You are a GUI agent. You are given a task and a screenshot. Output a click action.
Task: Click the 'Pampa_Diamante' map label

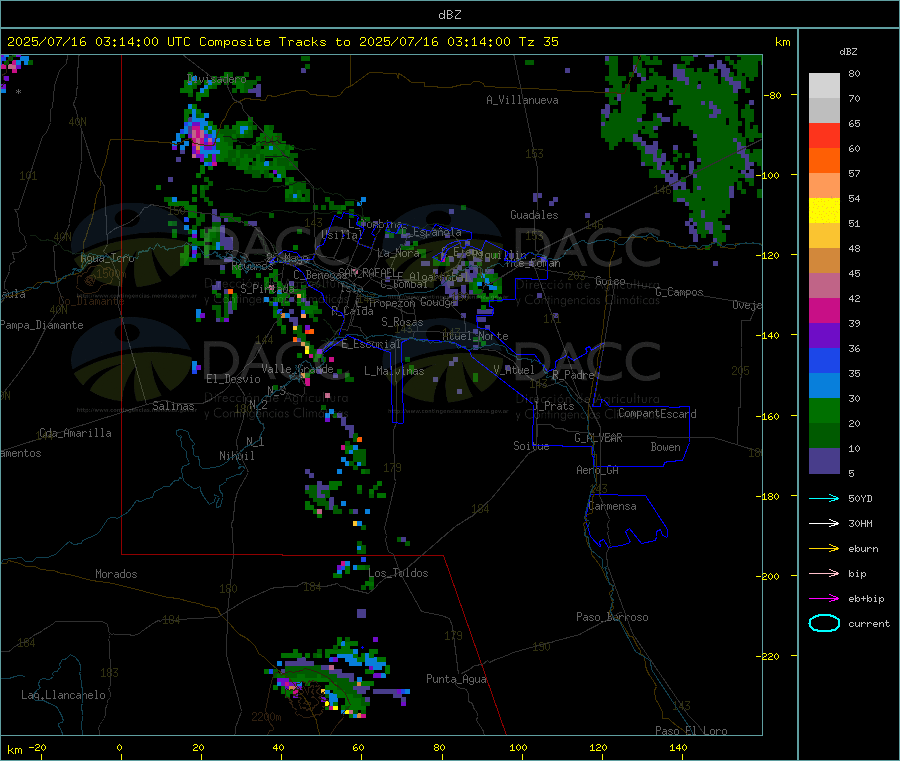[41, 325]
